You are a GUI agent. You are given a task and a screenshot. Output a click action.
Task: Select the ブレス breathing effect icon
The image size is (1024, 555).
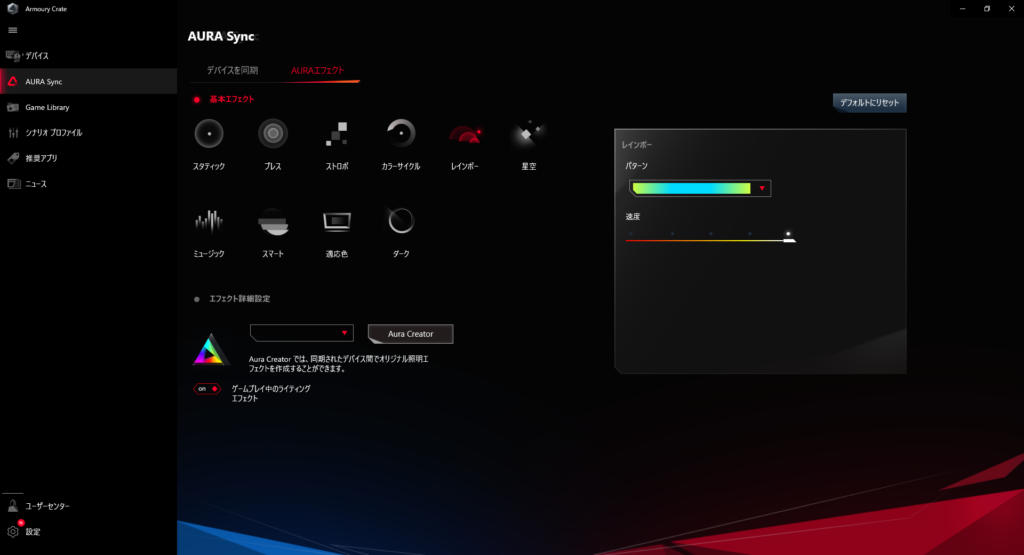click(x=273, y=134)
